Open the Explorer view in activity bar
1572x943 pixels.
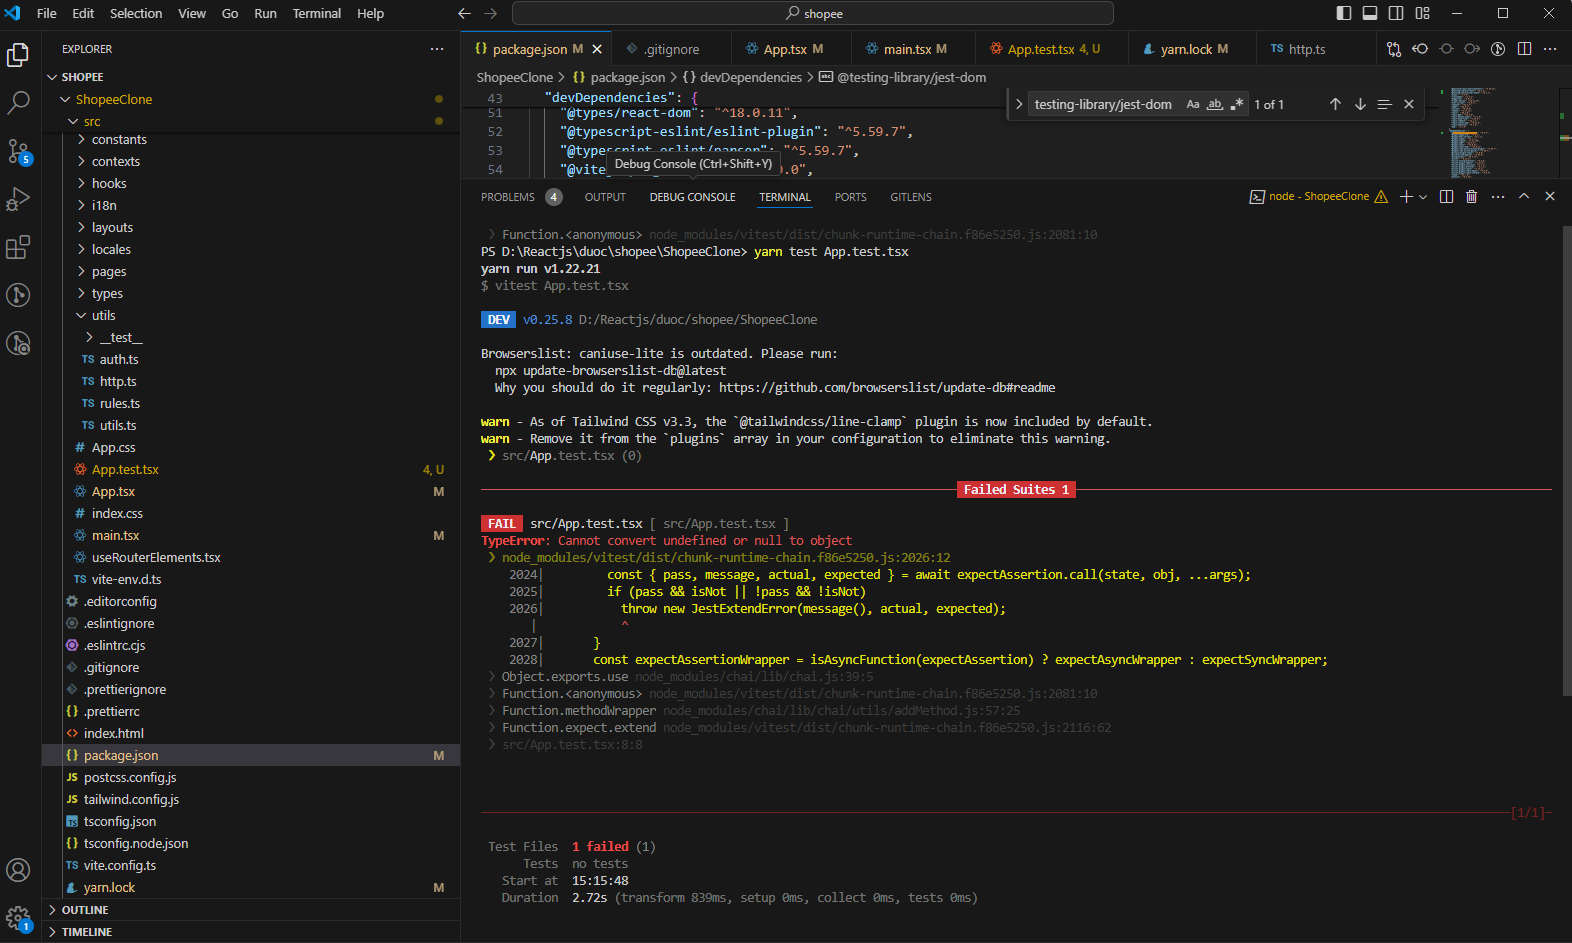point(18,55)
